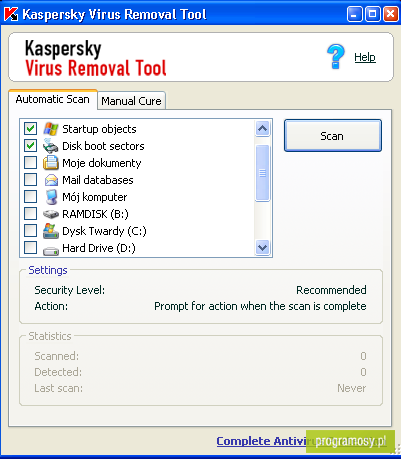Click the Last scan: Never value

tap(352, 388)
